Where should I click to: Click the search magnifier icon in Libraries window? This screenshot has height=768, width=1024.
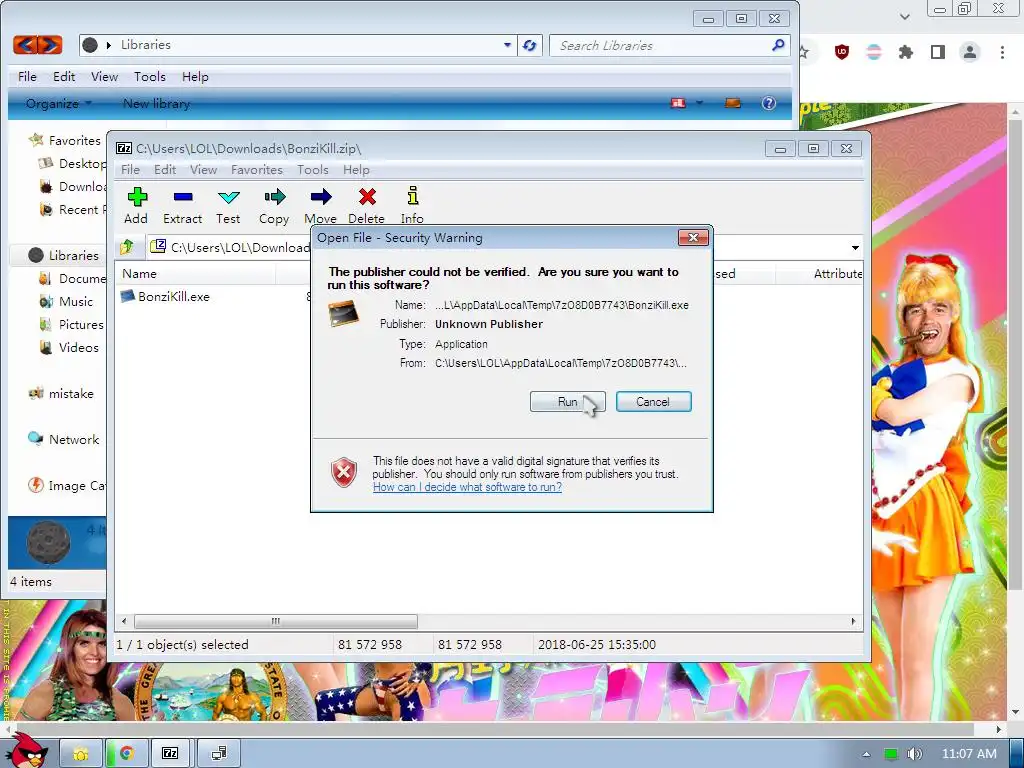pyautogui.click(x=778, y=45)
